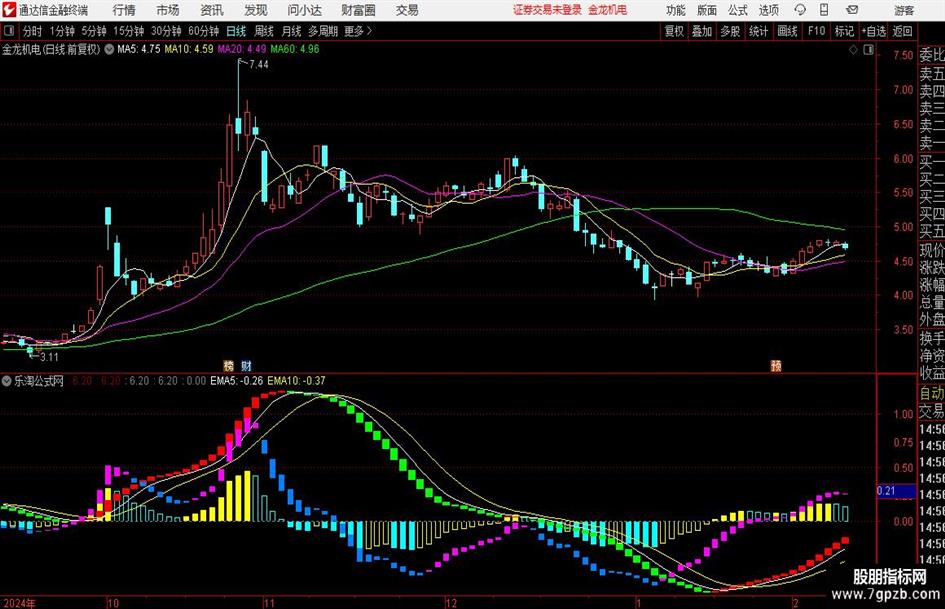
Task: Add stock with +自选 button
Action: point(873,31)
